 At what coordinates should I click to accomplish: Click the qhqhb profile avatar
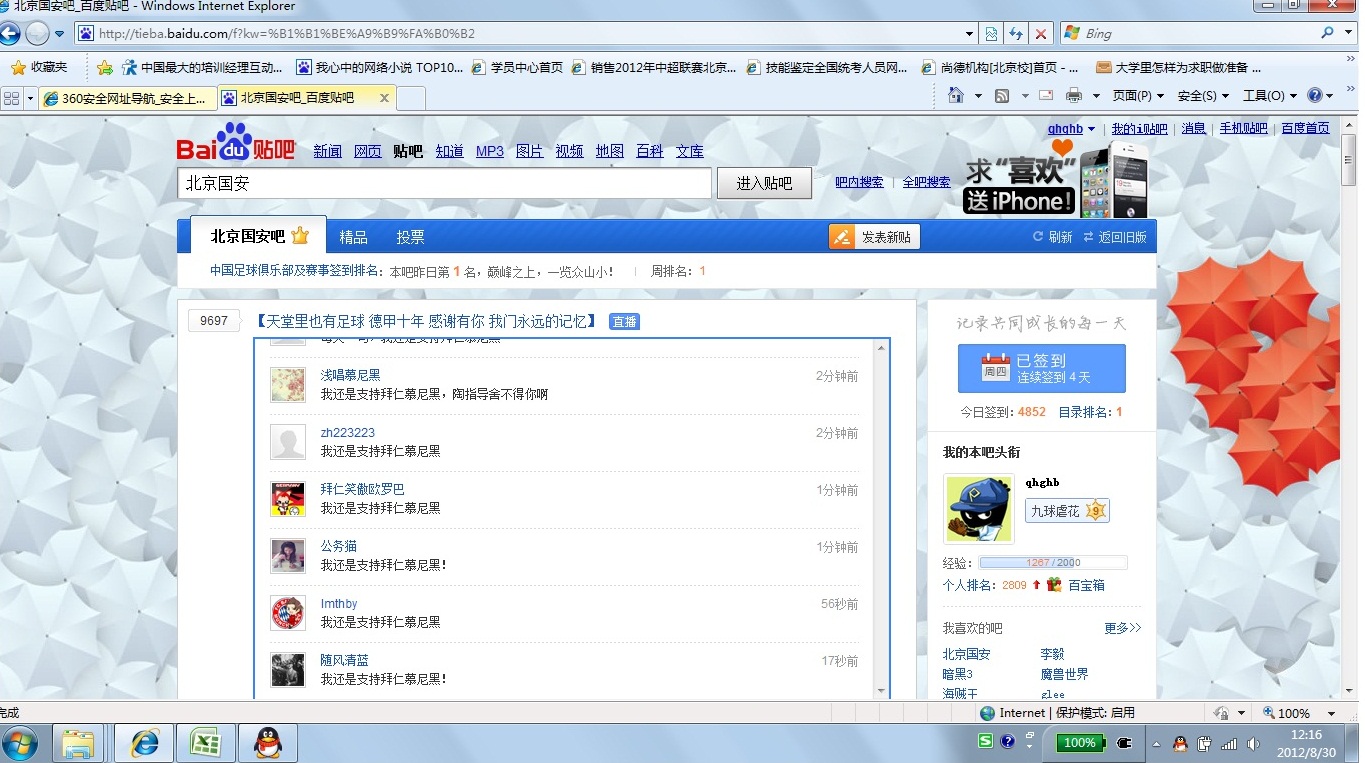(x=978, y=509)
